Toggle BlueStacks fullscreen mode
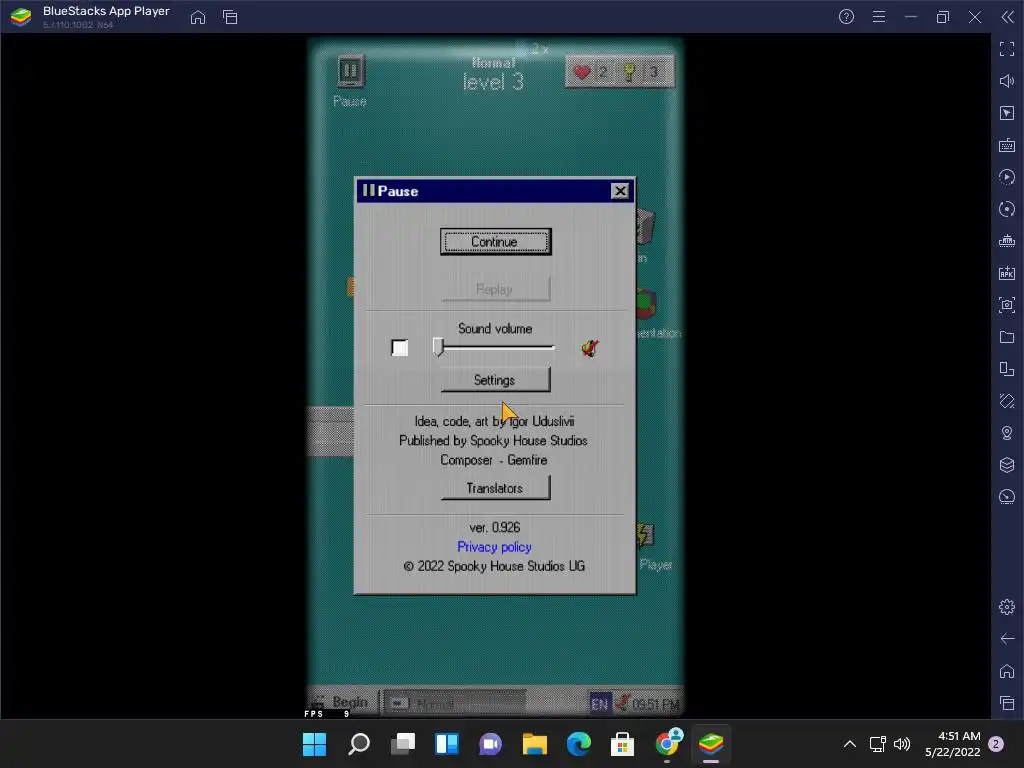The width and height of the screenshot is (1024, 768). pos(1007,49)
